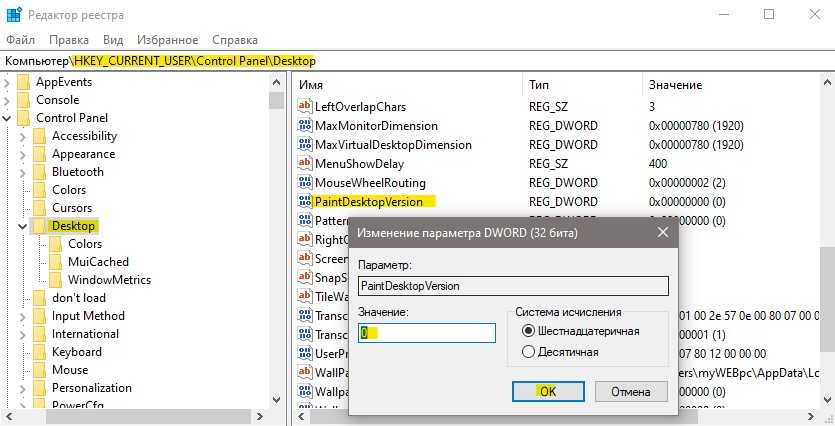Select the LeftOverlapChars string value icon
Screen dimensions: 835x426
(x=305, y=107)
